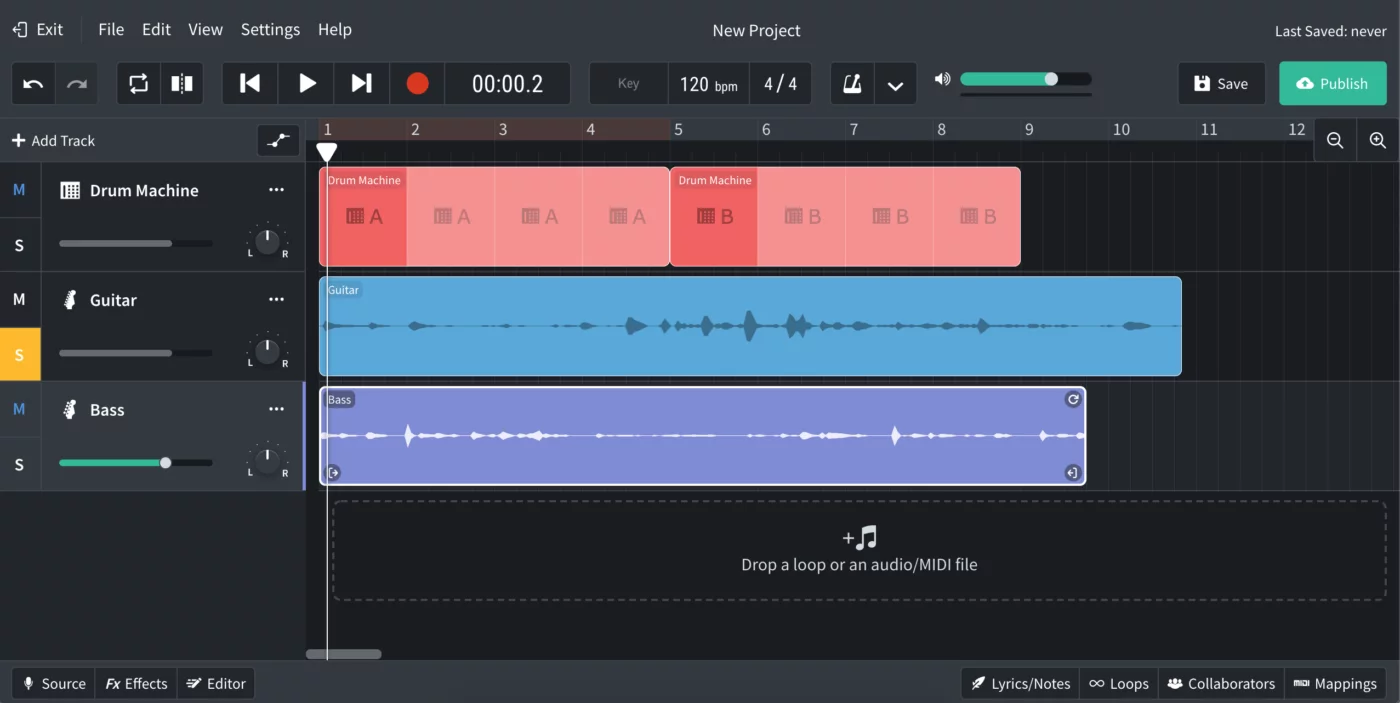Start recording with the red record button
This screenshot has height=703, width=1400.
tap(417, 84)
